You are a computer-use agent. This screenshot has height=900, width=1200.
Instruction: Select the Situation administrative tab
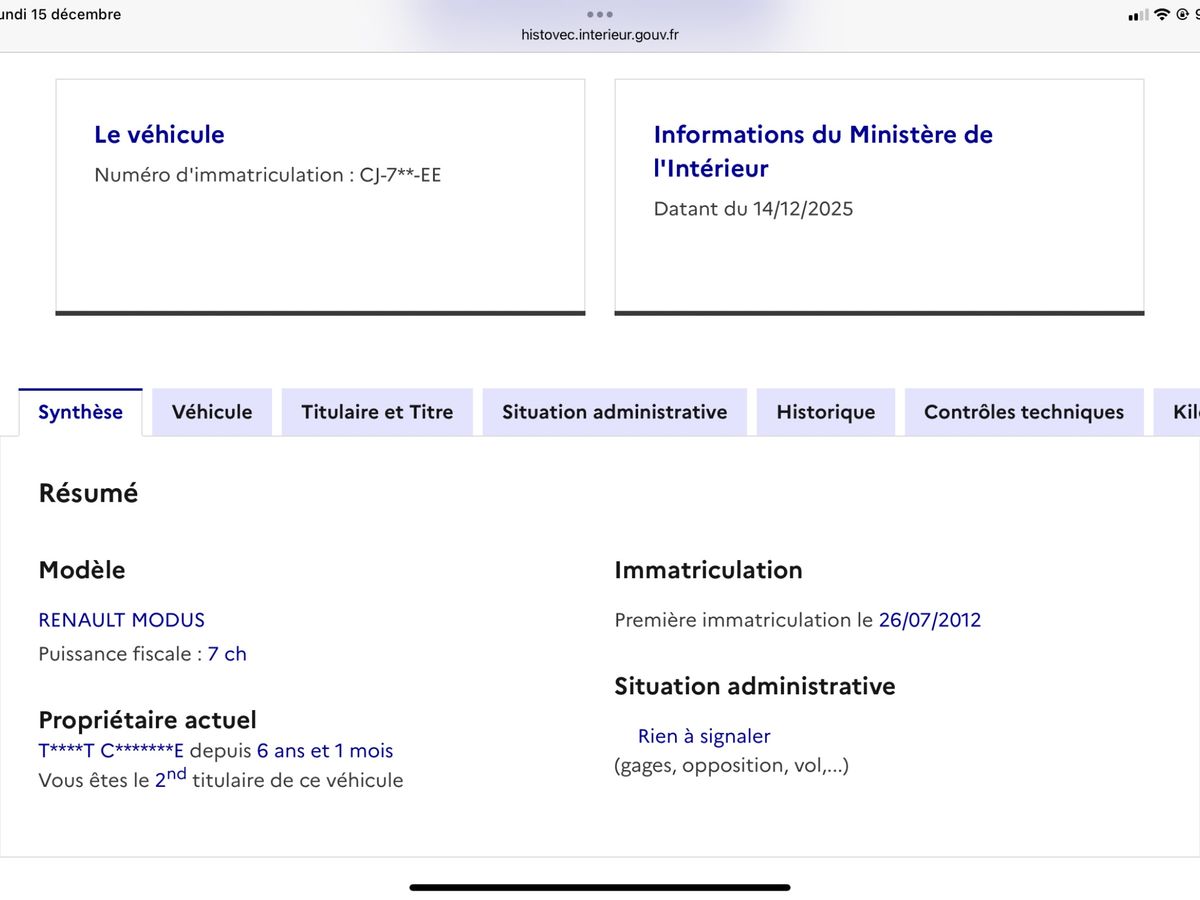(614, 411)
